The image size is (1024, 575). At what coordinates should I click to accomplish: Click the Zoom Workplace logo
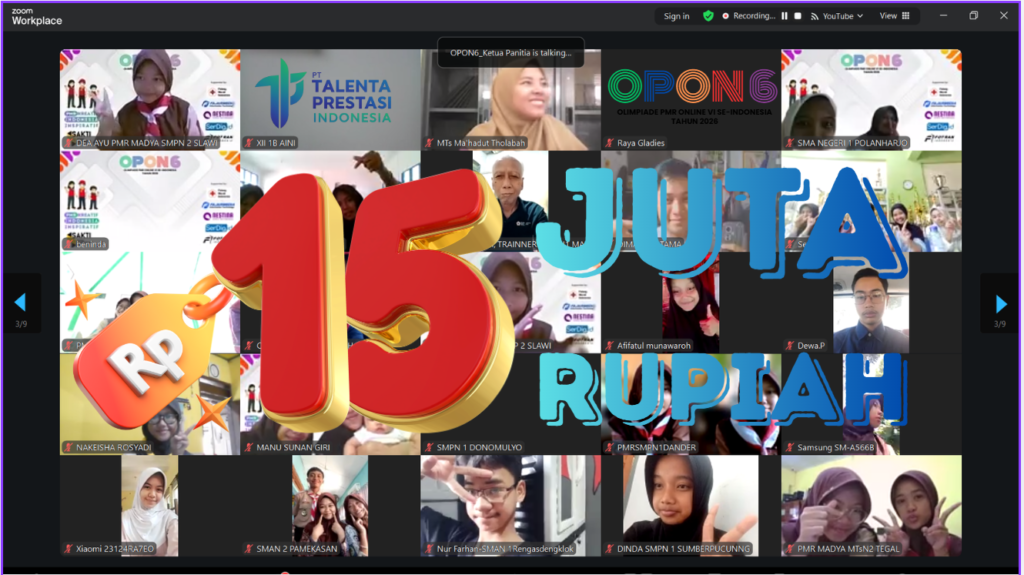click(36, 16)
